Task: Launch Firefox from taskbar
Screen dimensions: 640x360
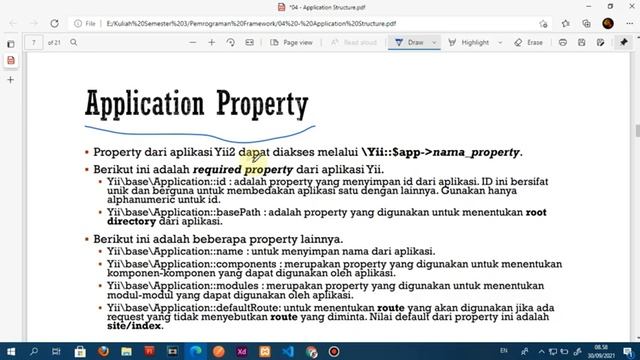Action: [103, 351]
